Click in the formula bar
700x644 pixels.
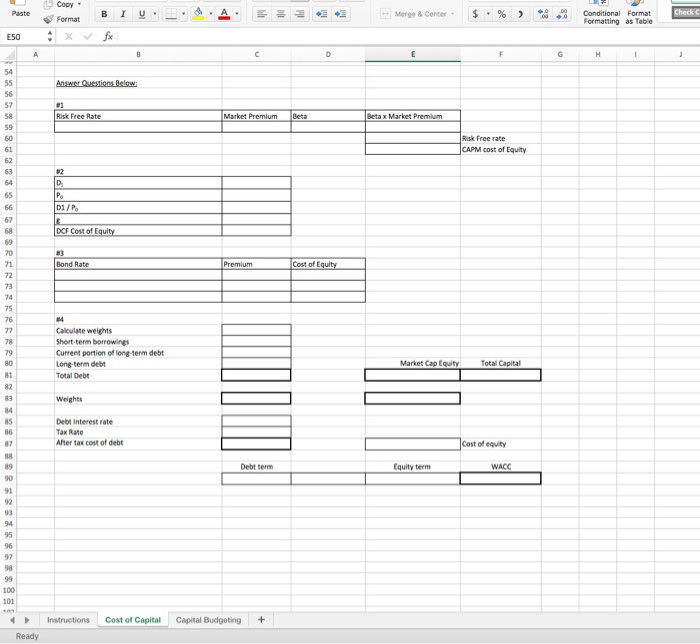point(408,37)
